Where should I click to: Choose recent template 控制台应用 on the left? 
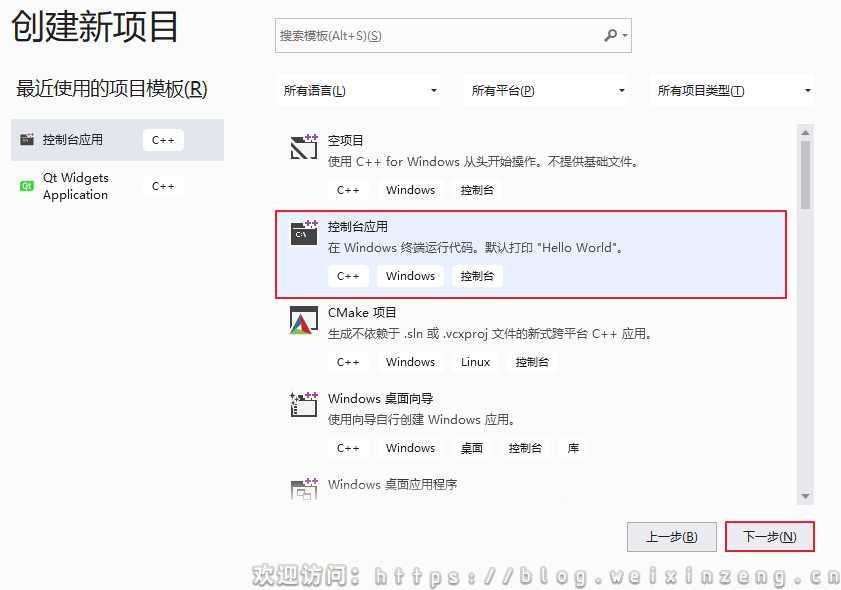(117, 140)
